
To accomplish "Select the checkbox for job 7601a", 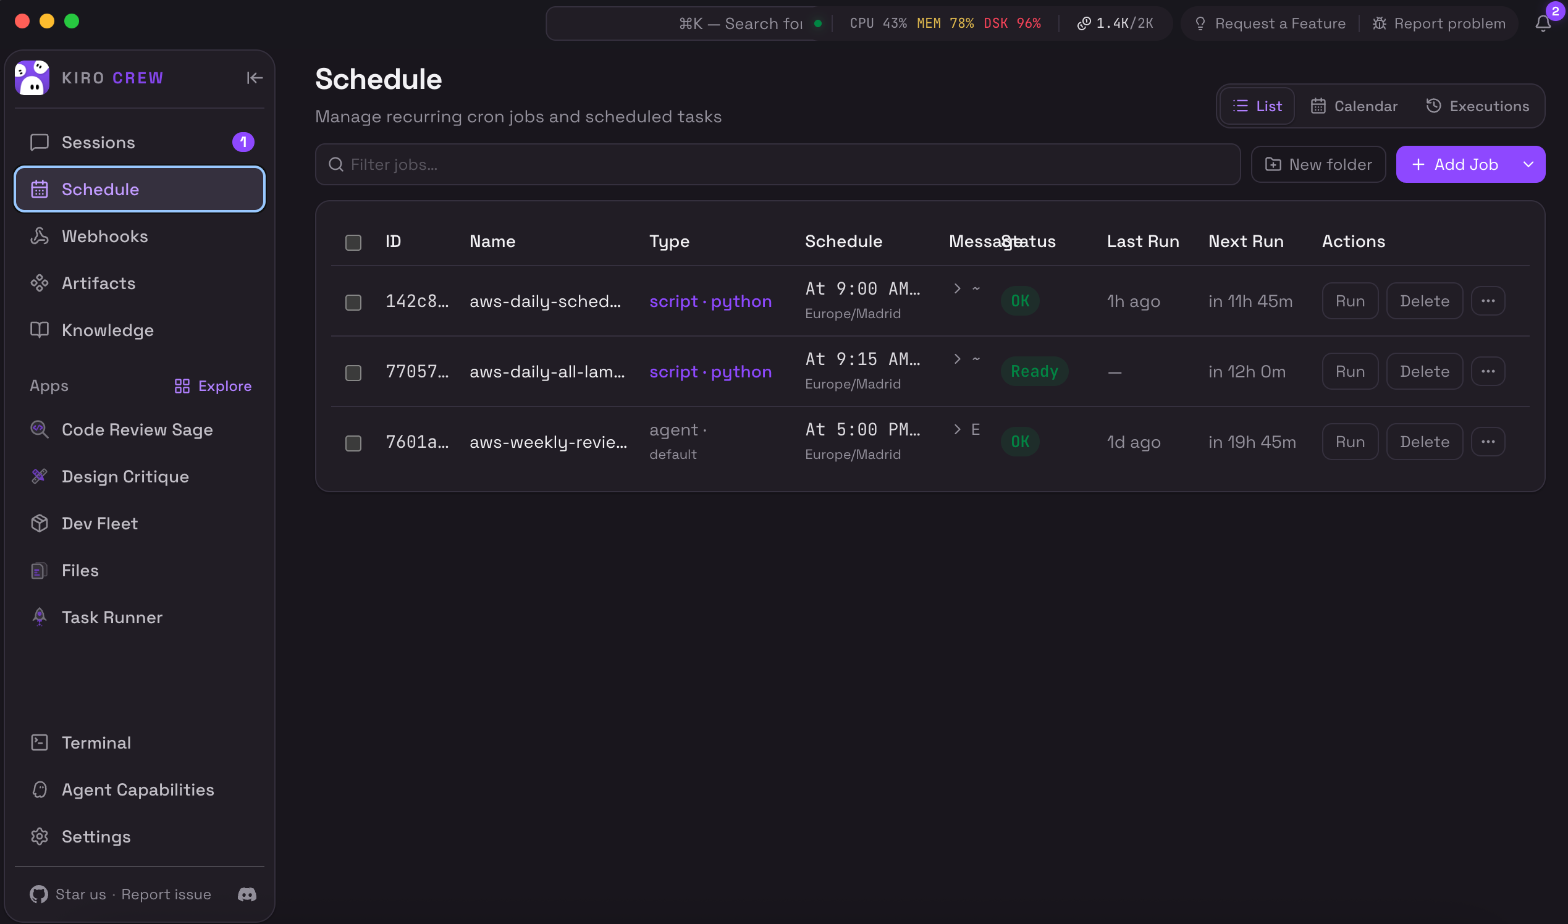I will 353,443.
